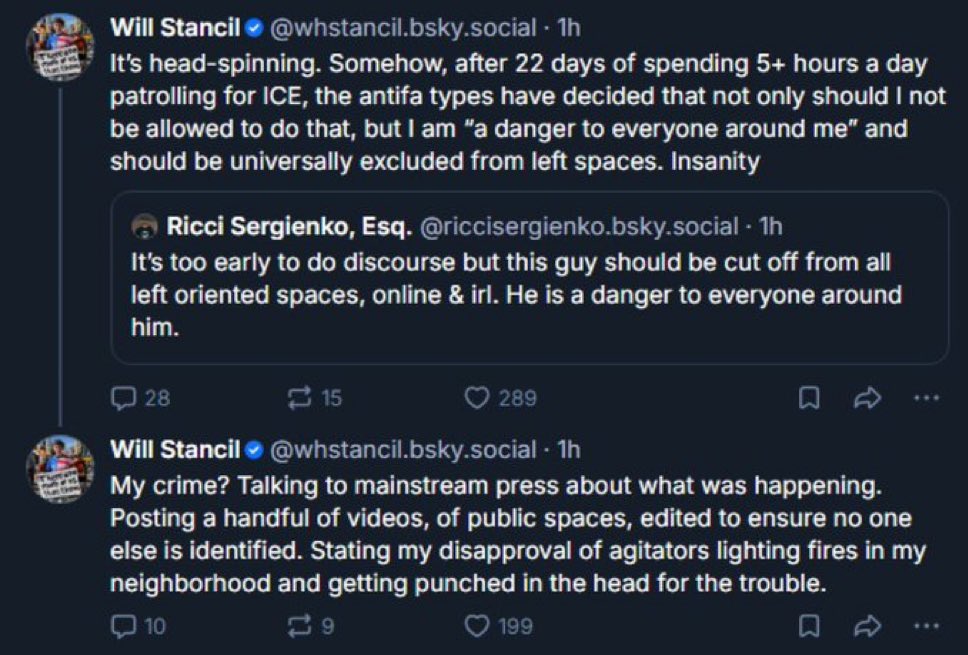Open @whstancil.bsky.social handle on second post
968x655 pixels.
tap(403, 449)
